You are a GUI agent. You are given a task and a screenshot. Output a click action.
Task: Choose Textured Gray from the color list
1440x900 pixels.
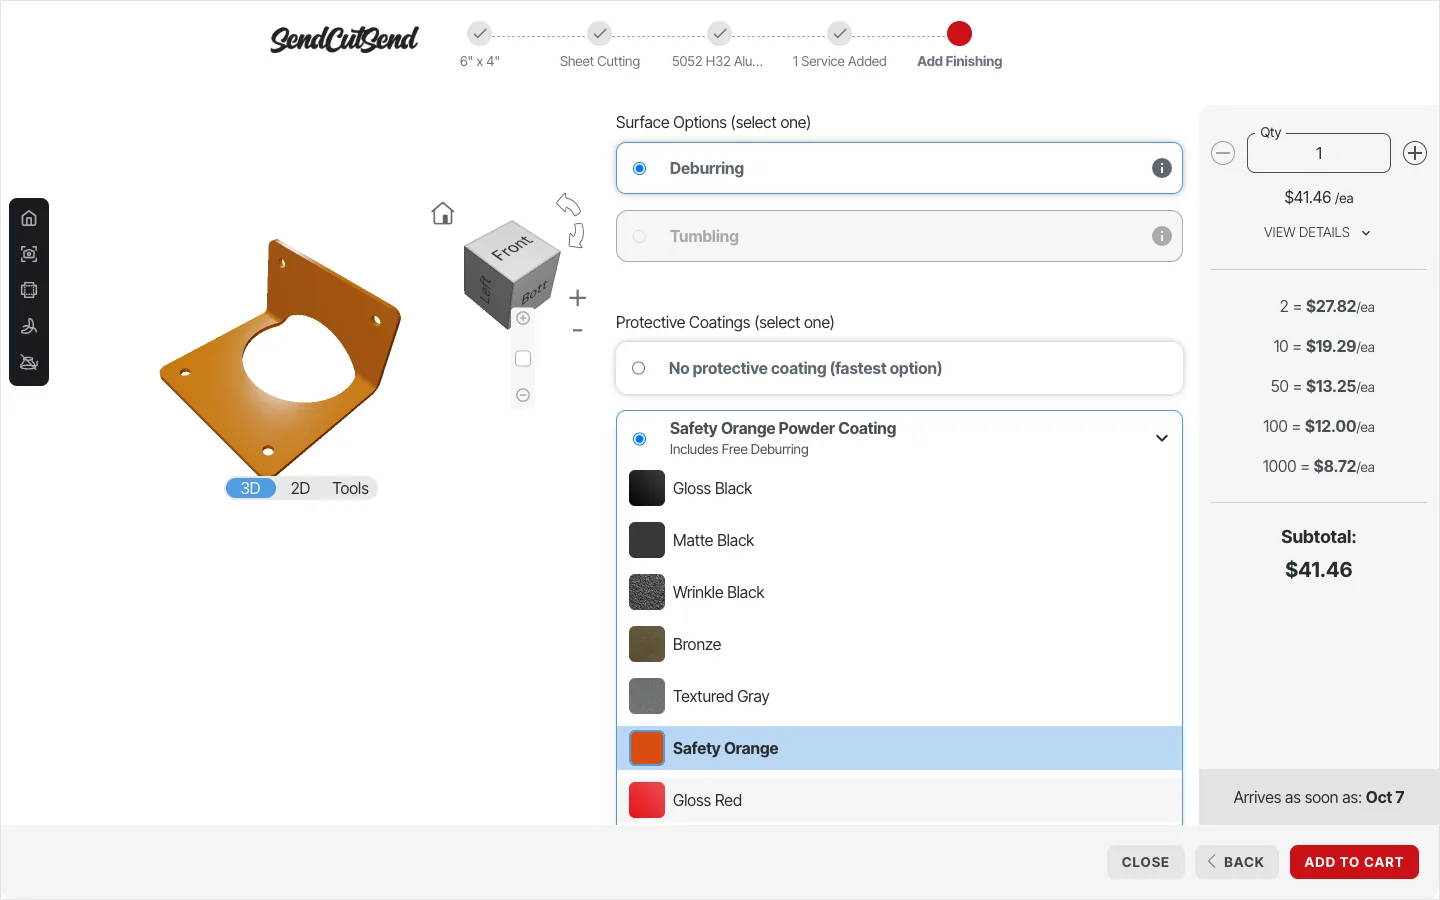click(899, 696)
